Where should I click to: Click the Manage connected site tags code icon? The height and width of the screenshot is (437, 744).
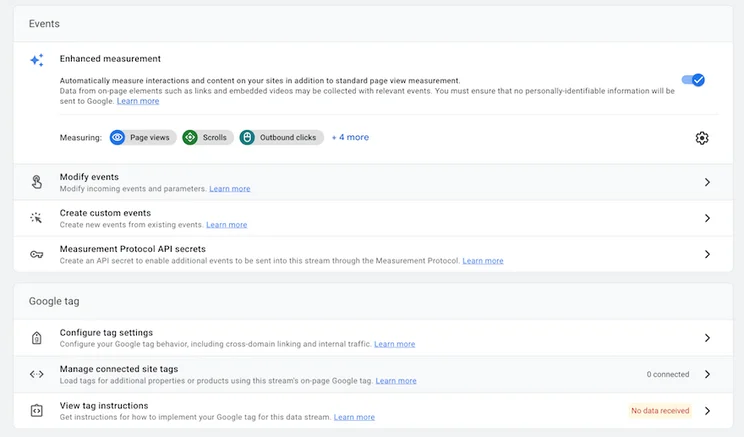click(x=37, y=374)
